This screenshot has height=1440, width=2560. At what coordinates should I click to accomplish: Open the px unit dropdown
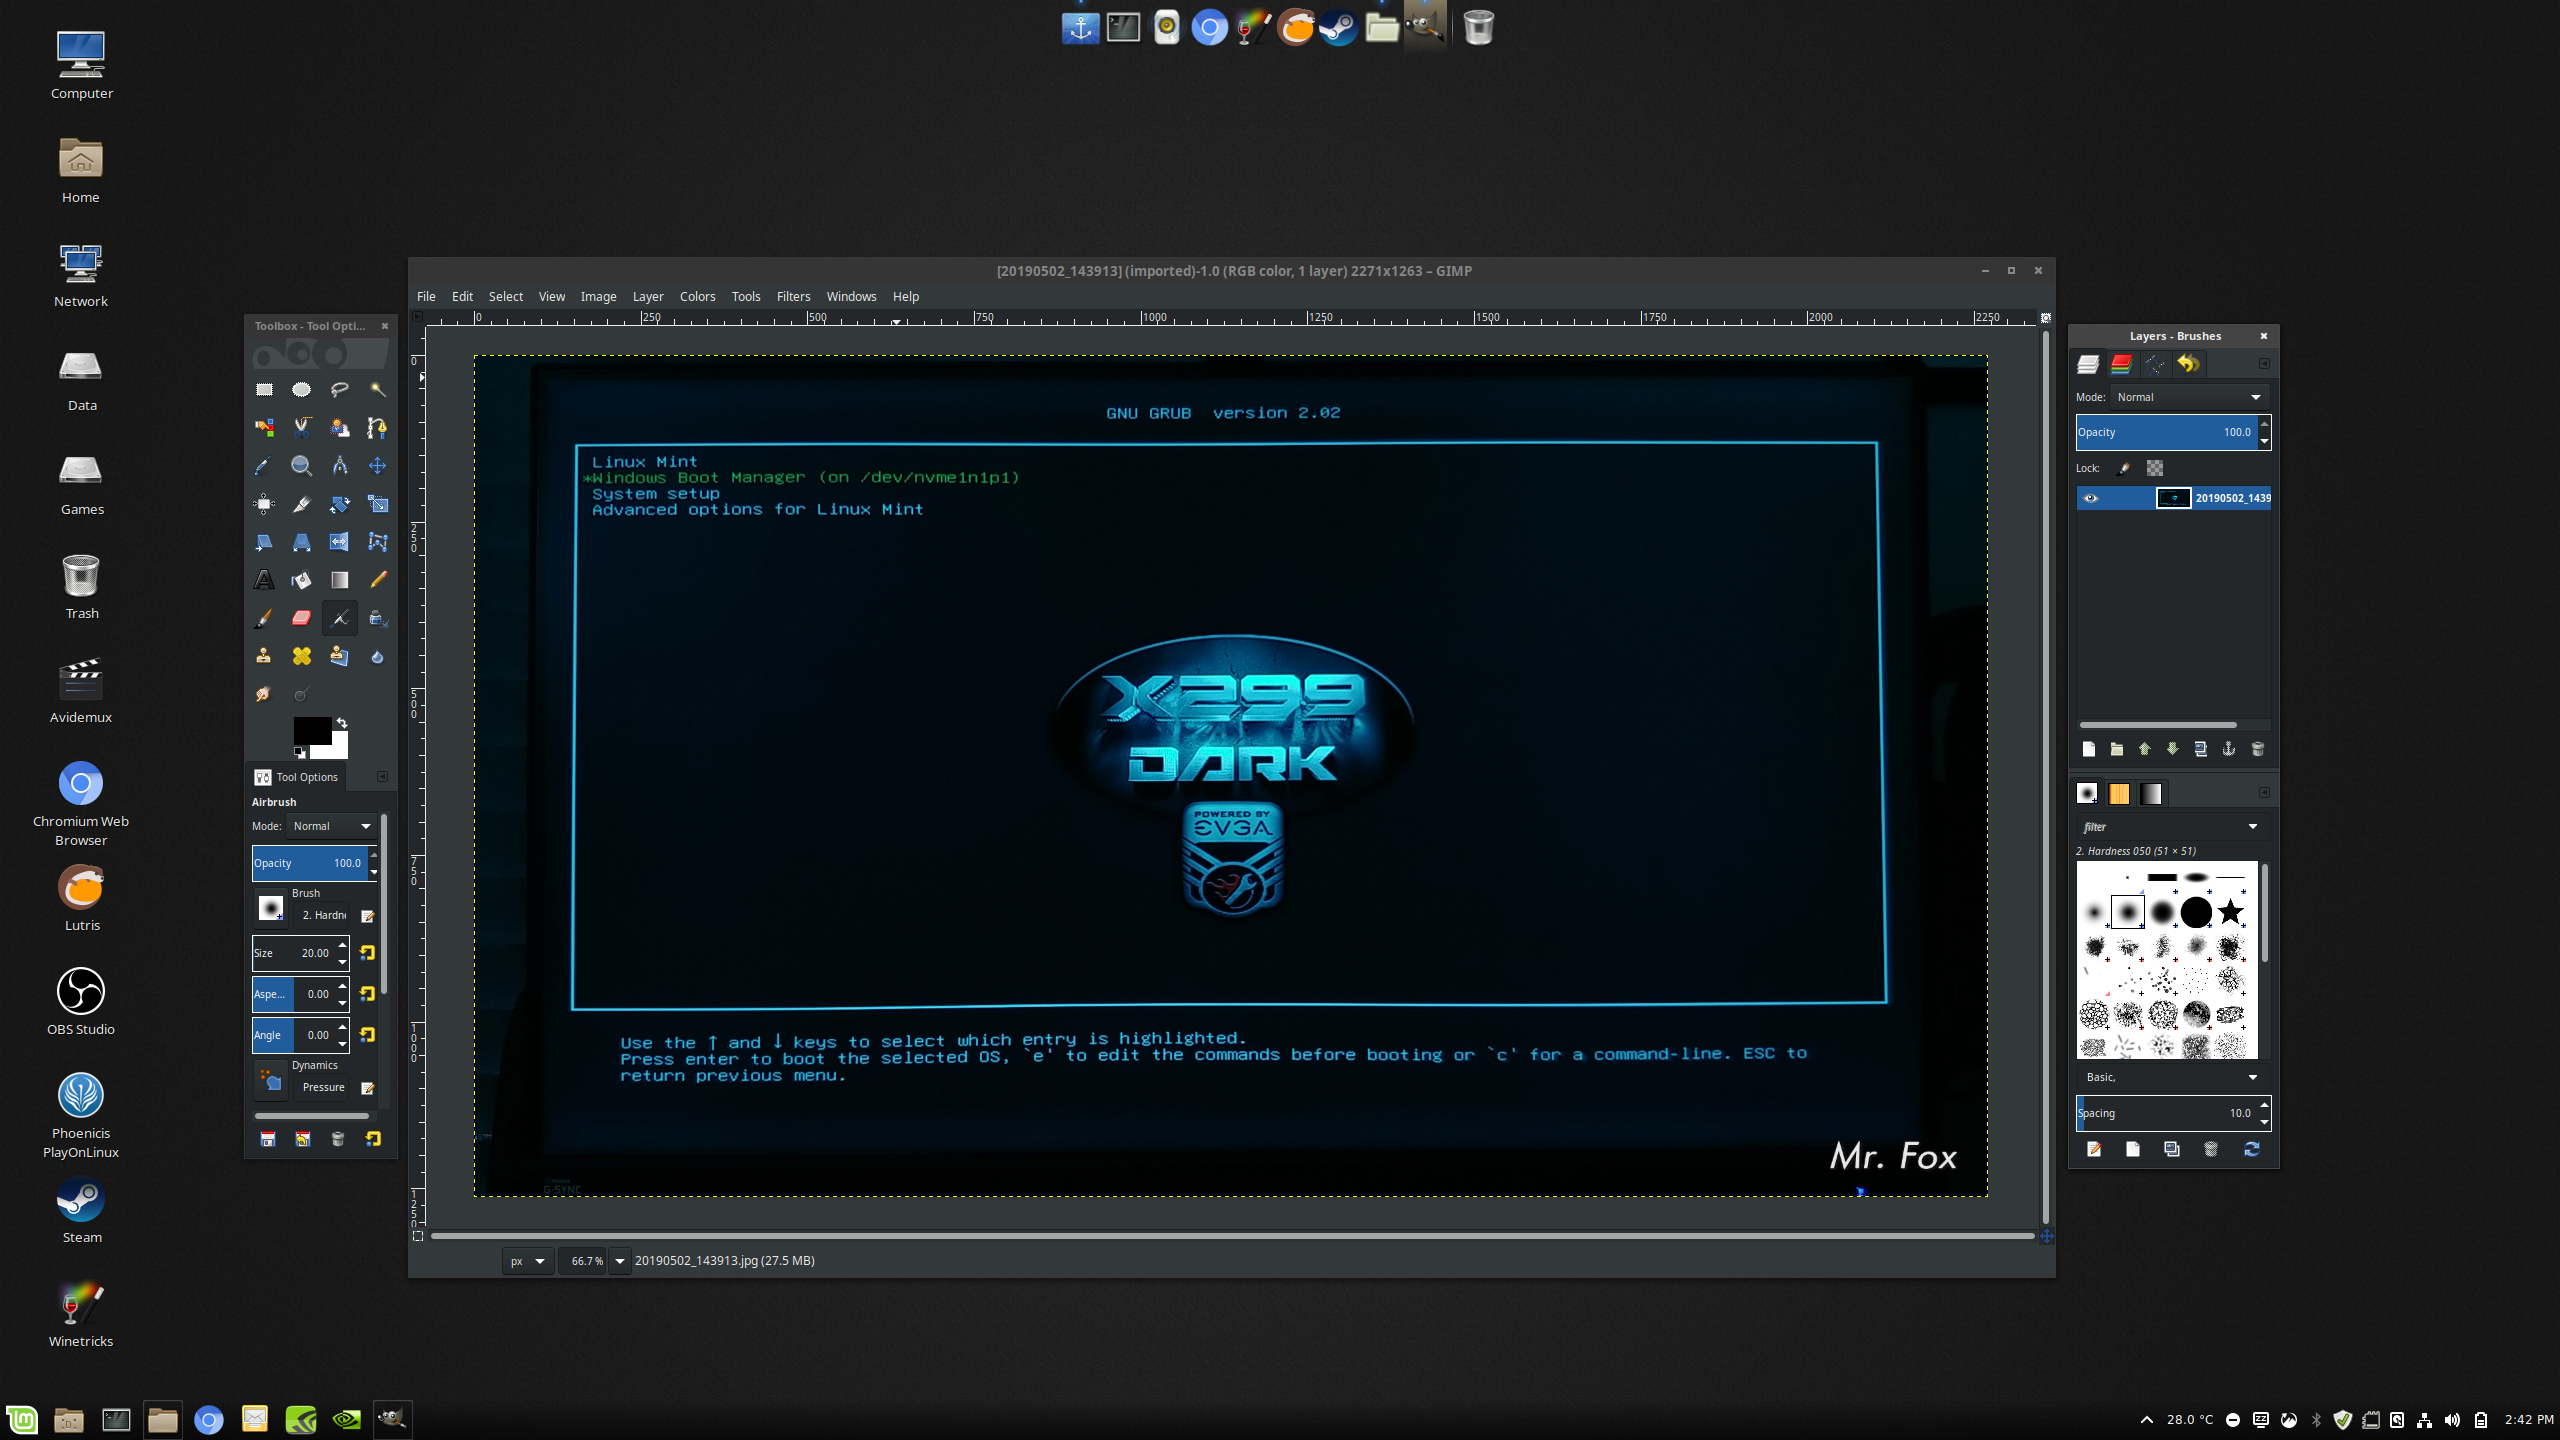coord(528,1261)
